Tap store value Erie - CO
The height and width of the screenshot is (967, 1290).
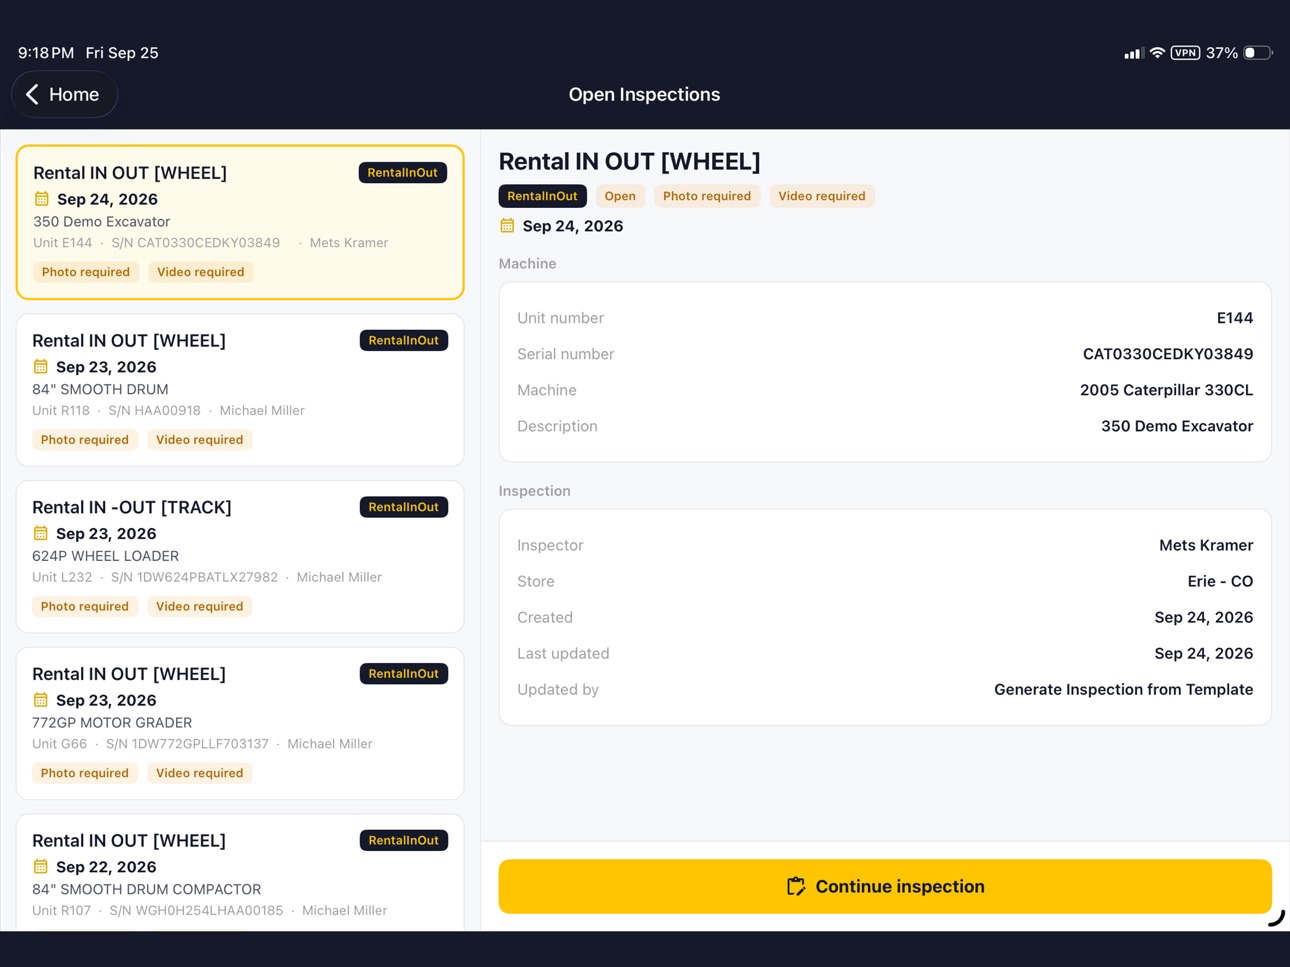tap(1220, 581)
